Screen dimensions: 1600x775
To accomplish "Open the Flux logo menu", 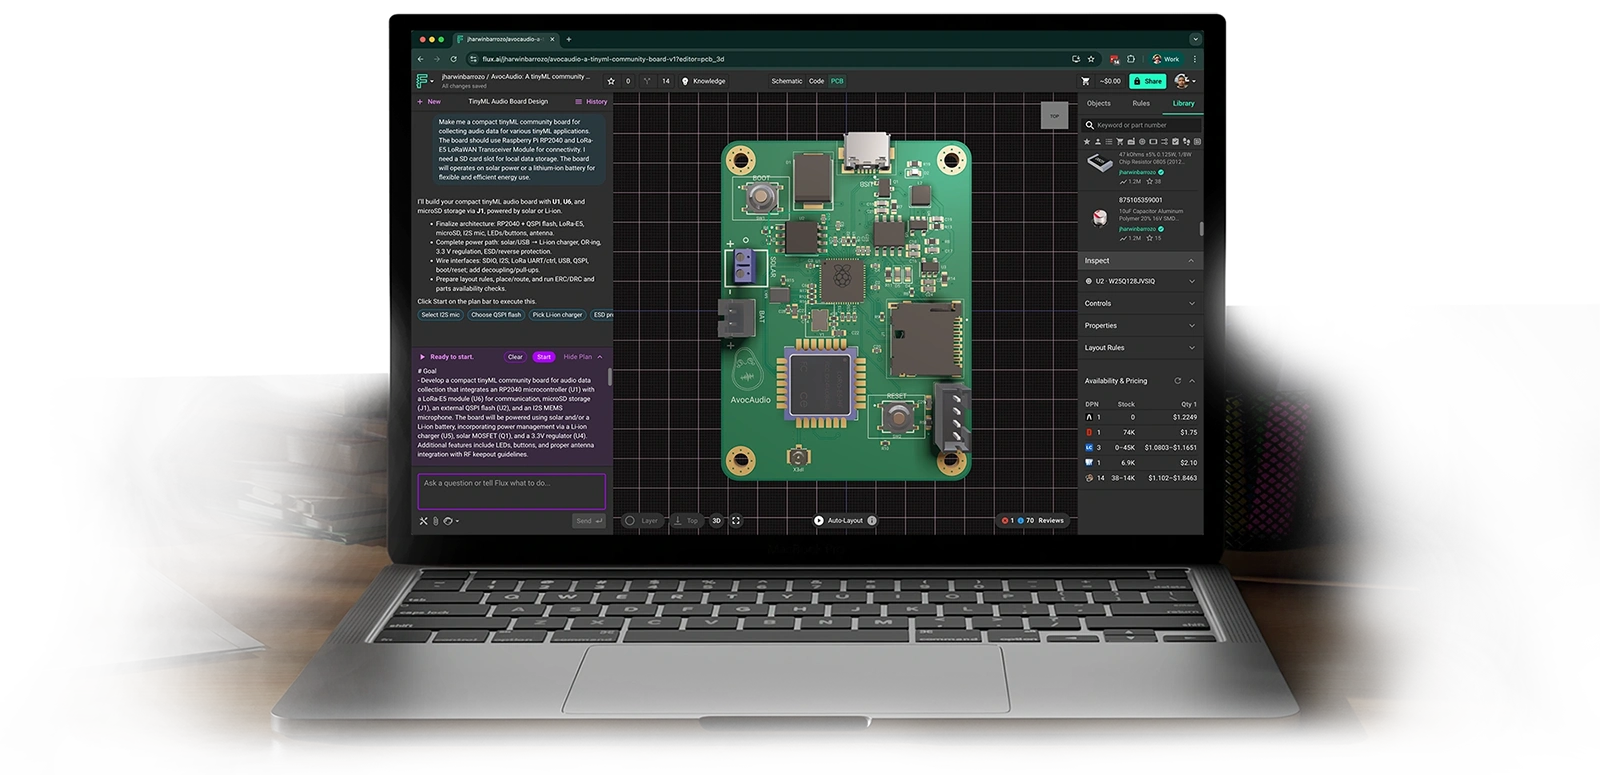I will click(x=423, y=81).
